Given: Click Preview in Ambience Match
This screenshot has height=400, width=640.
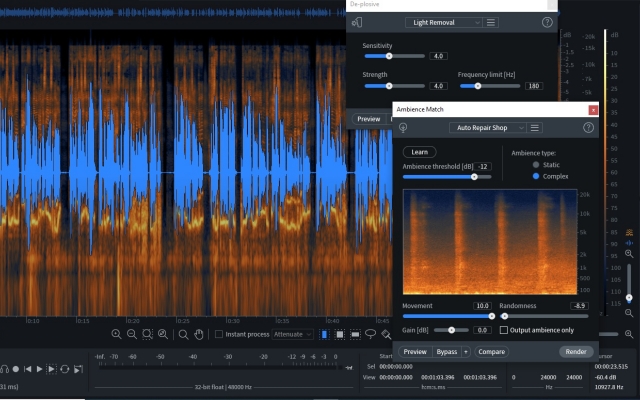Looking at the screenshot, I should coord(415,351).
